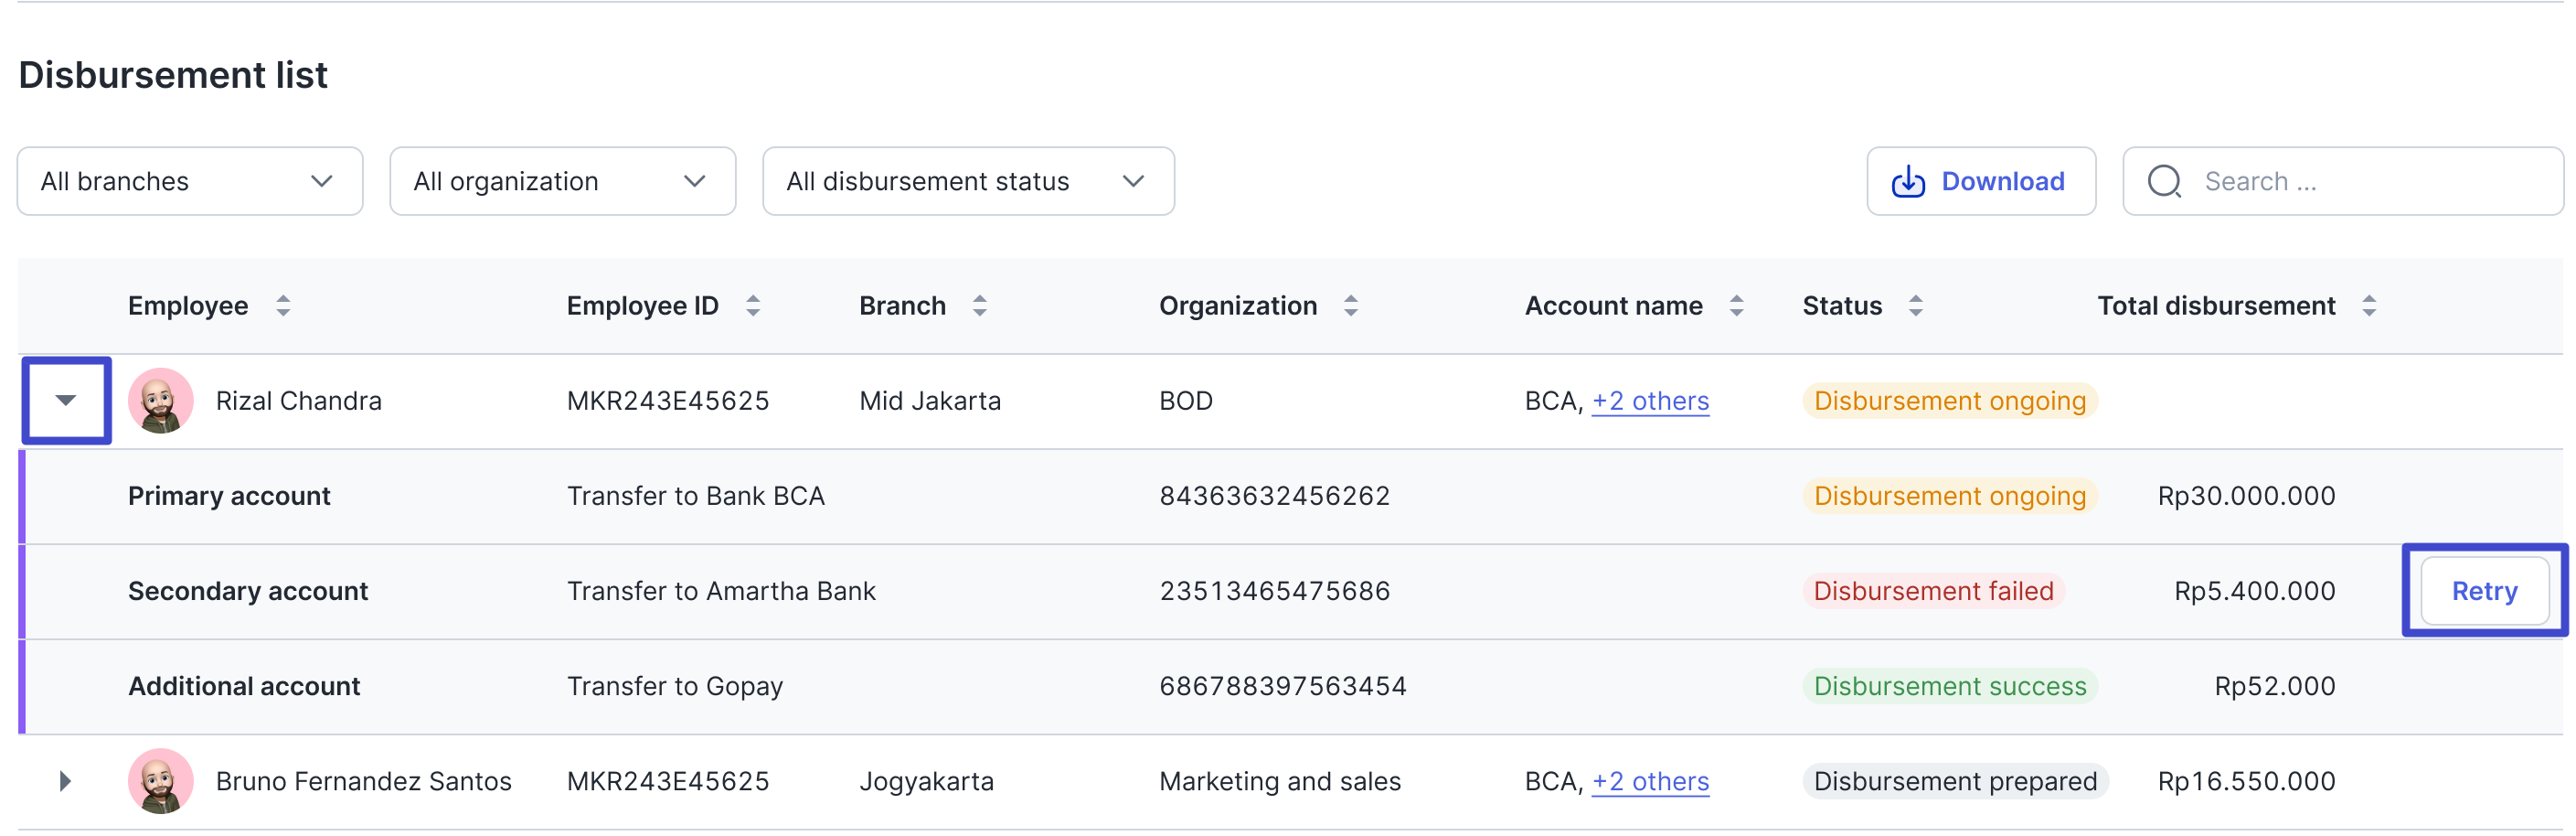The image size is (2576, 836).
Task: Open '+2 others' link for Bruno Fernandez Santos
Action: (x=1650, y=782)
